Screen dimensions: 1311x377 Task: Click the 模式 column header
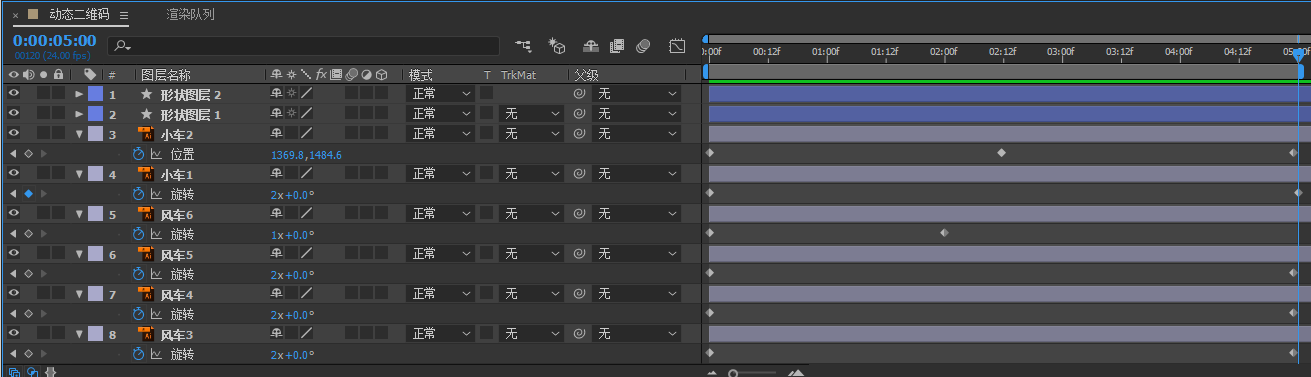421,74
